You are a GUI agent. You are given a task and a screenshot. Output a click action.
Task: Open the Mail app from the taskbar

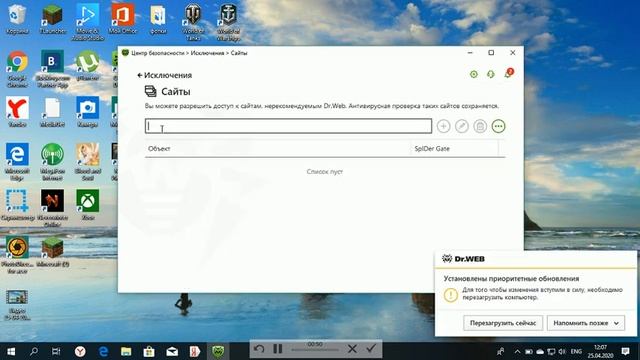pos(172,351)
